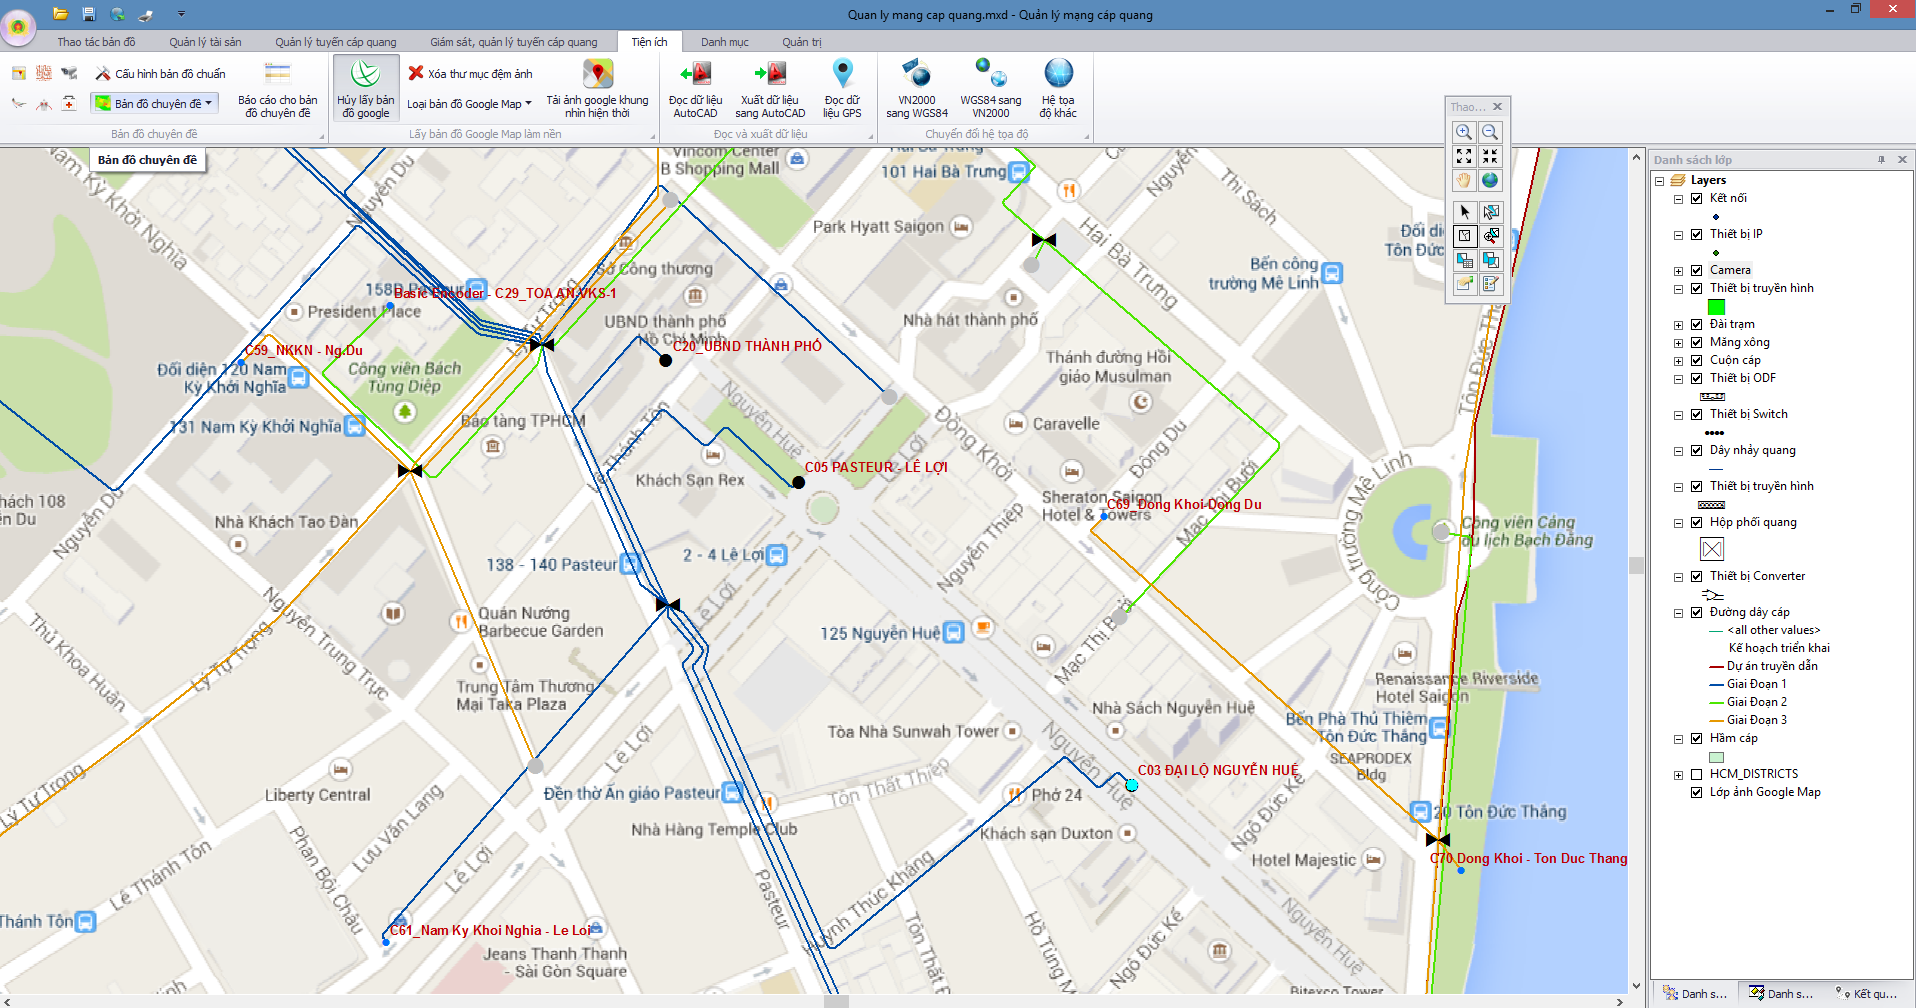Click the Bản đồ chuyên đề map label

click(x=147, y=160)
